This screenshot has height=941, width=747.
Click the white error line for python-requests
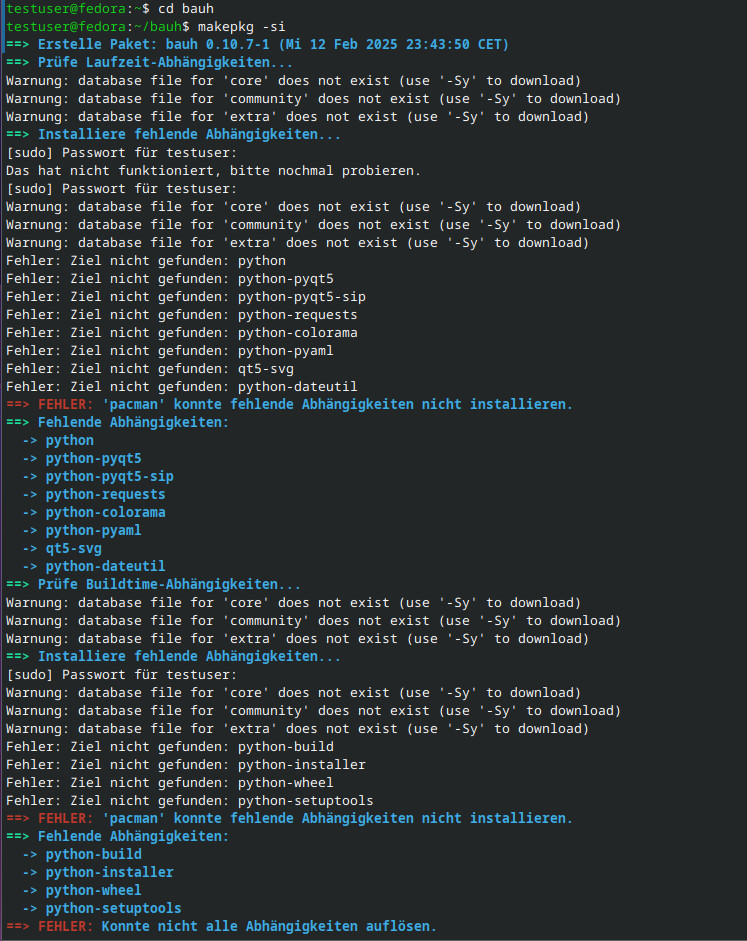pos(181,315)
